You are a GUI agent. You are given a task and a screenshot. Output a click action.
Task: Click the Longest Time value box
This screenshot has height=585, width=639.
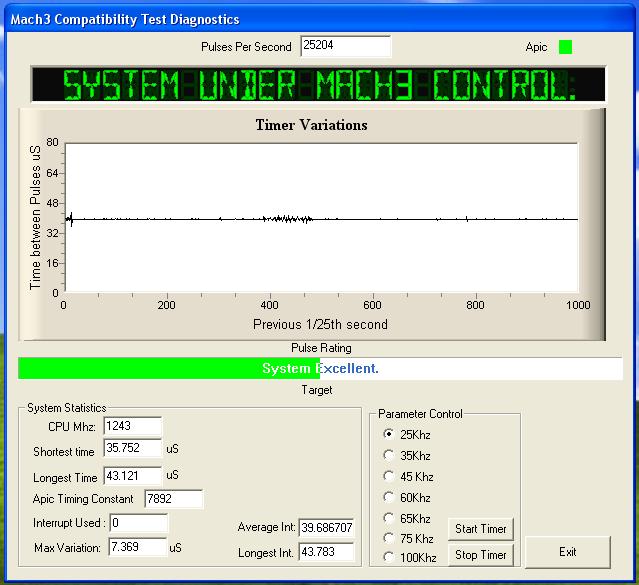tap(131, 475)
